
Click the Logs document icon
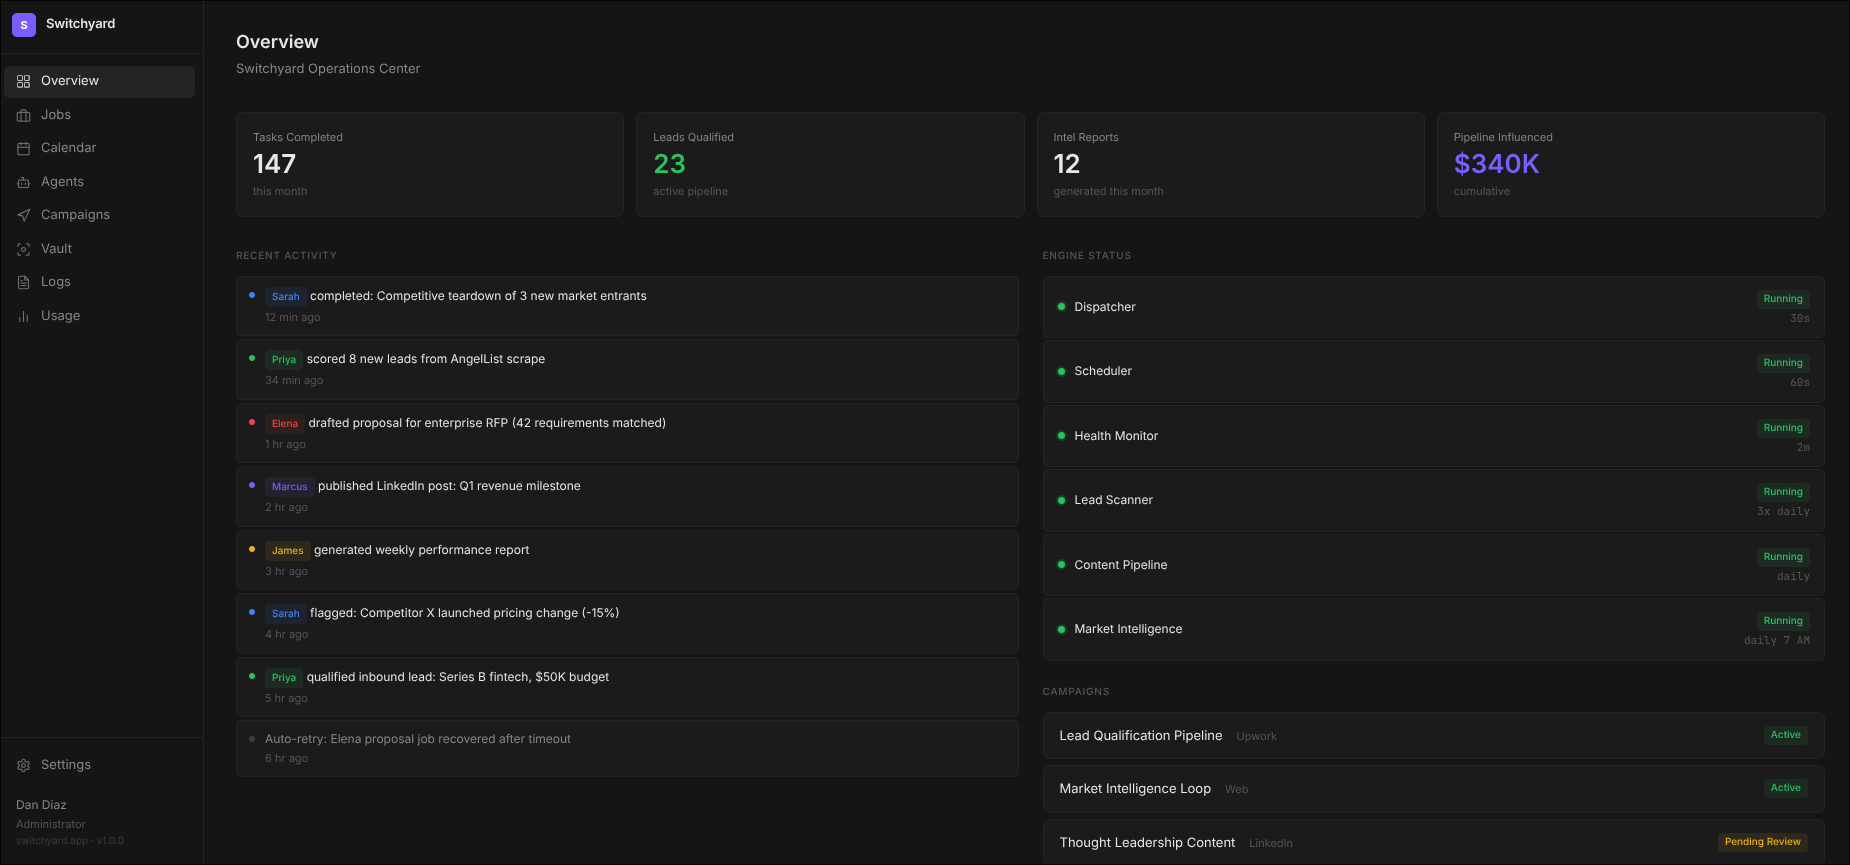[x=23, y=282]
